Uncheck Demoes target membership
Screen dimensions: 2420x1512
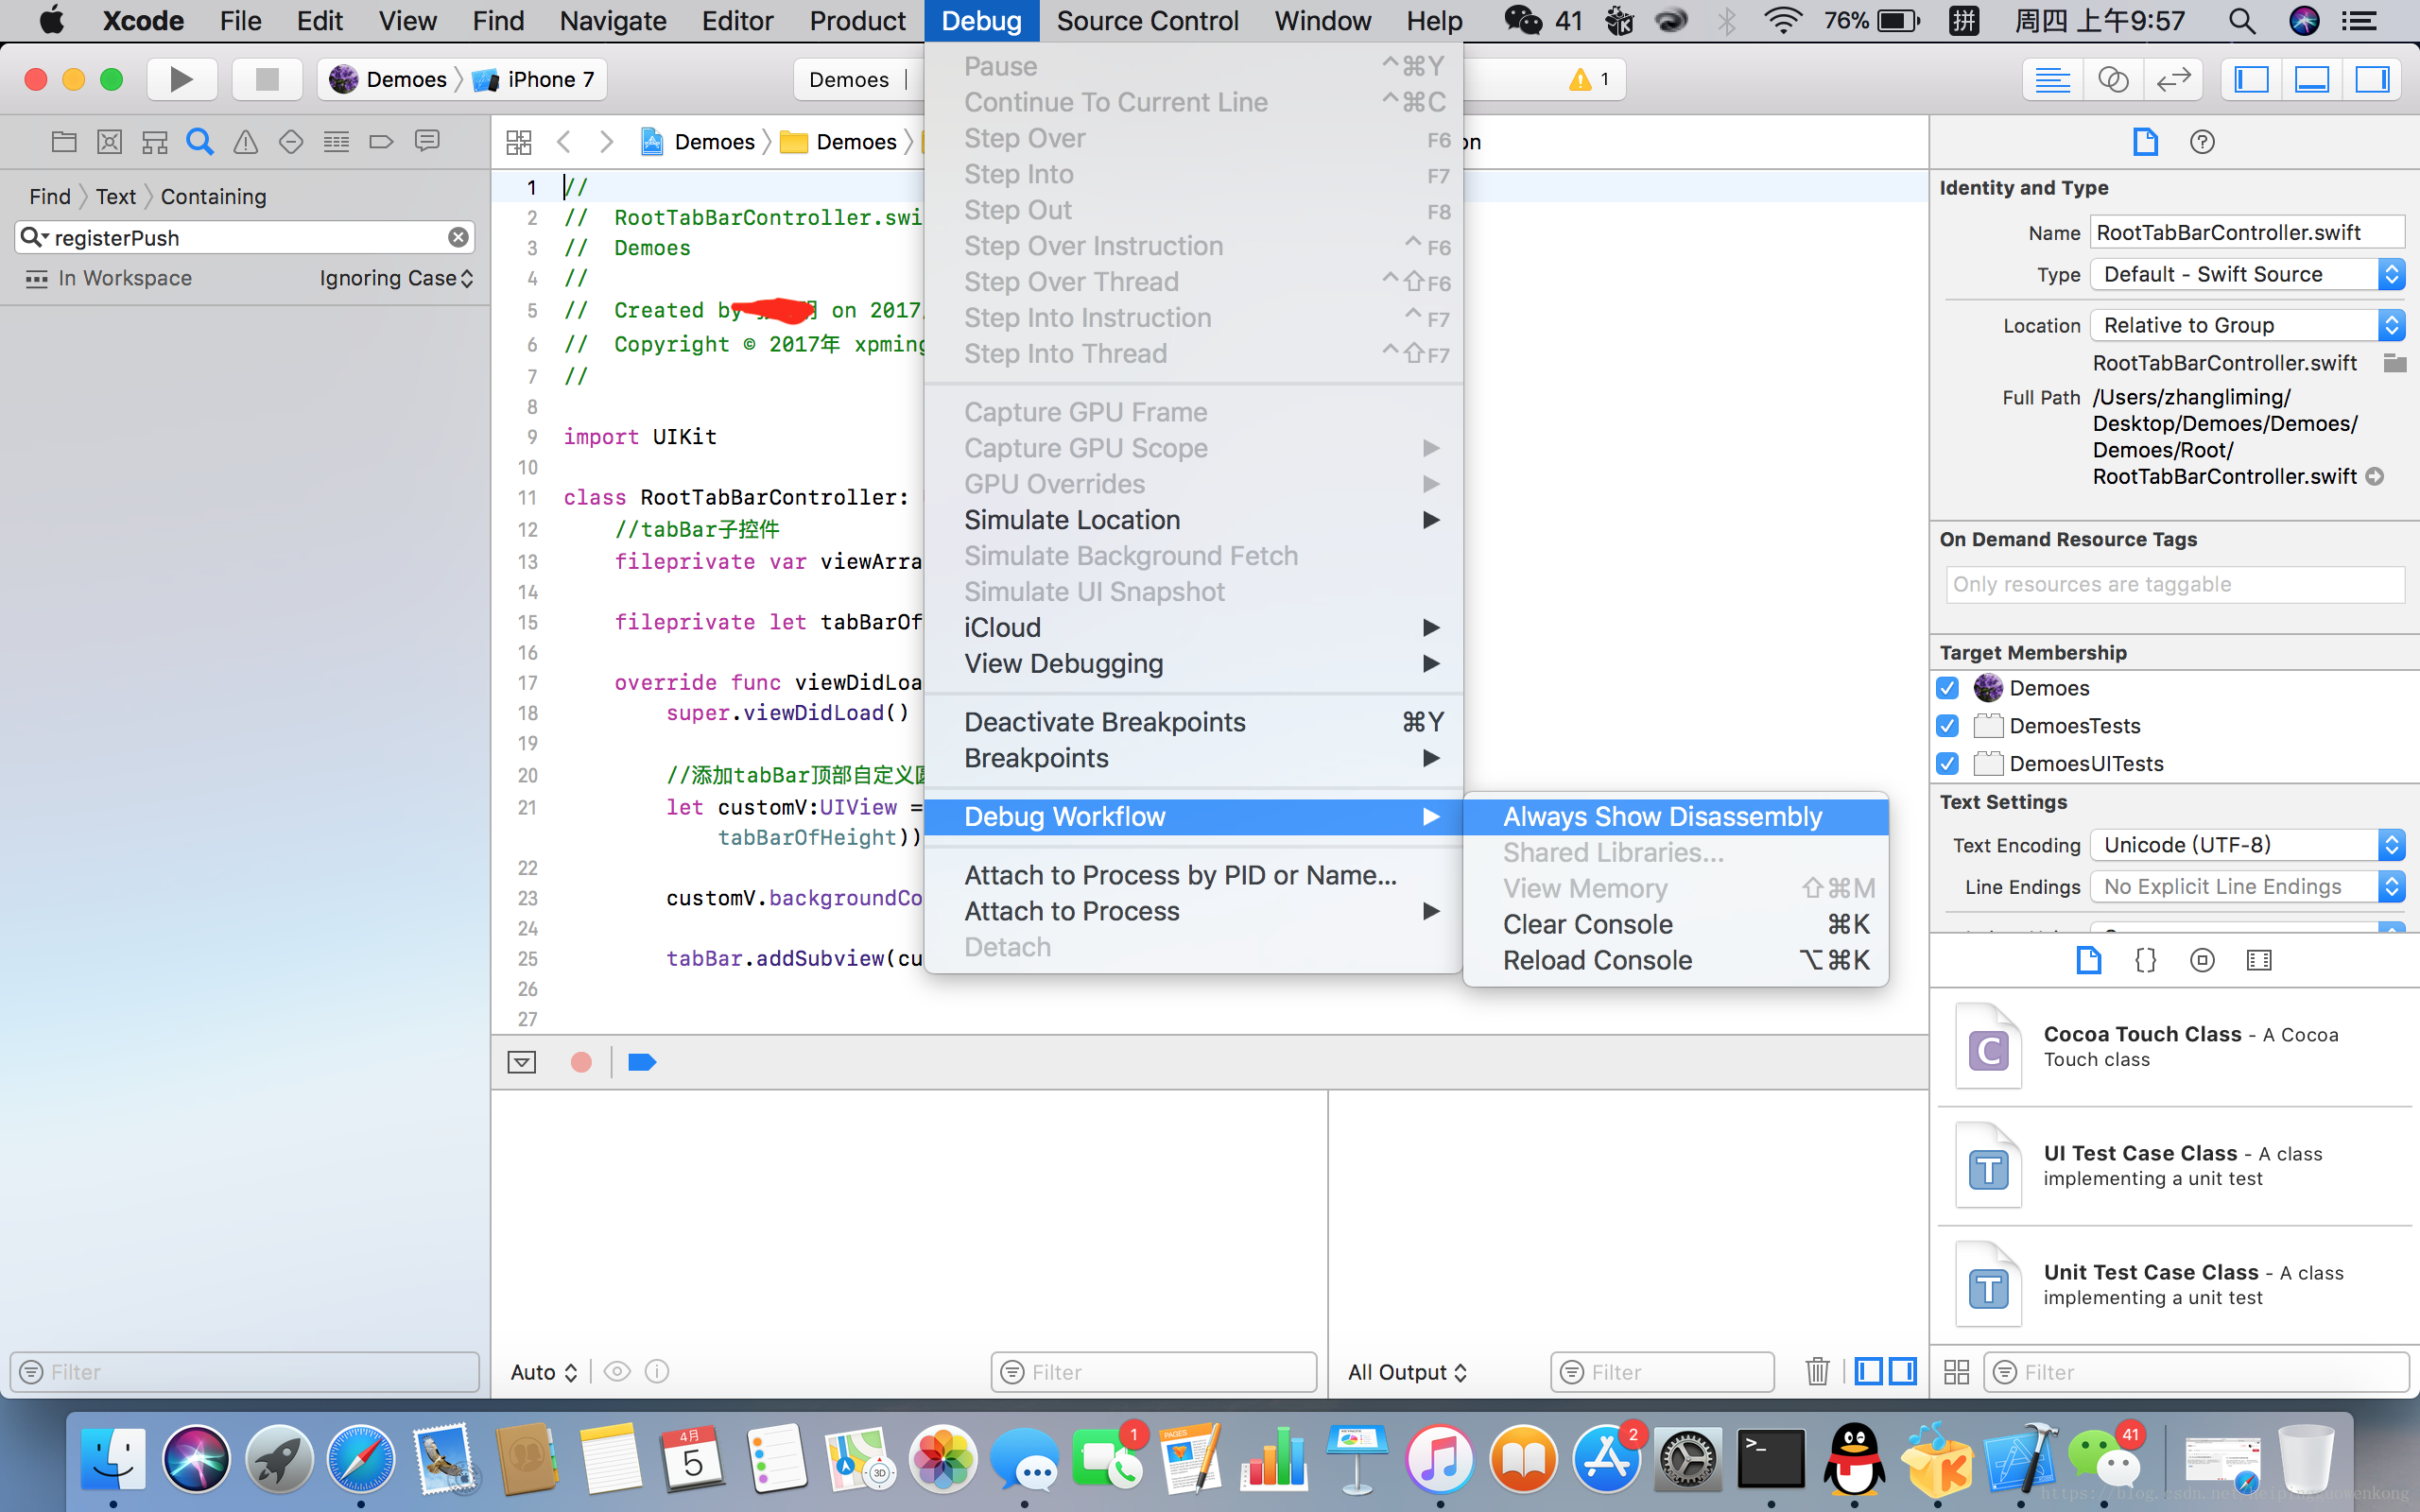(x=1947, y=688)
